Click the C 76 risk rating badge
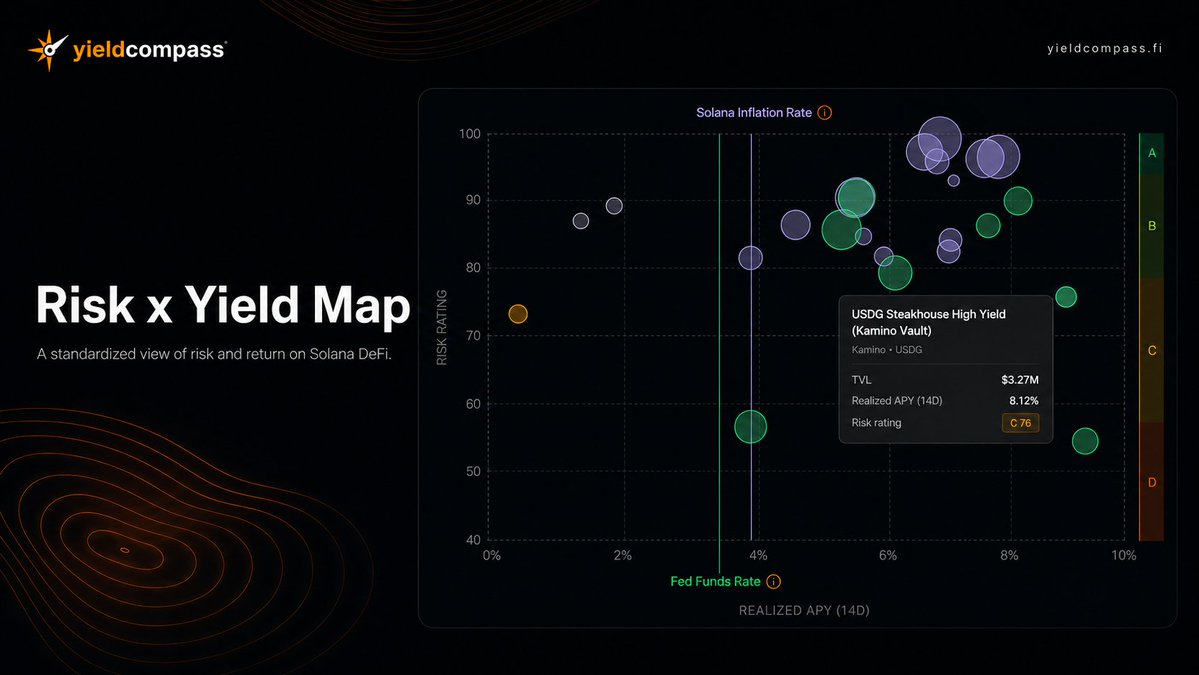This screenshot has height=675, width=1199. tap(1020, 423)
